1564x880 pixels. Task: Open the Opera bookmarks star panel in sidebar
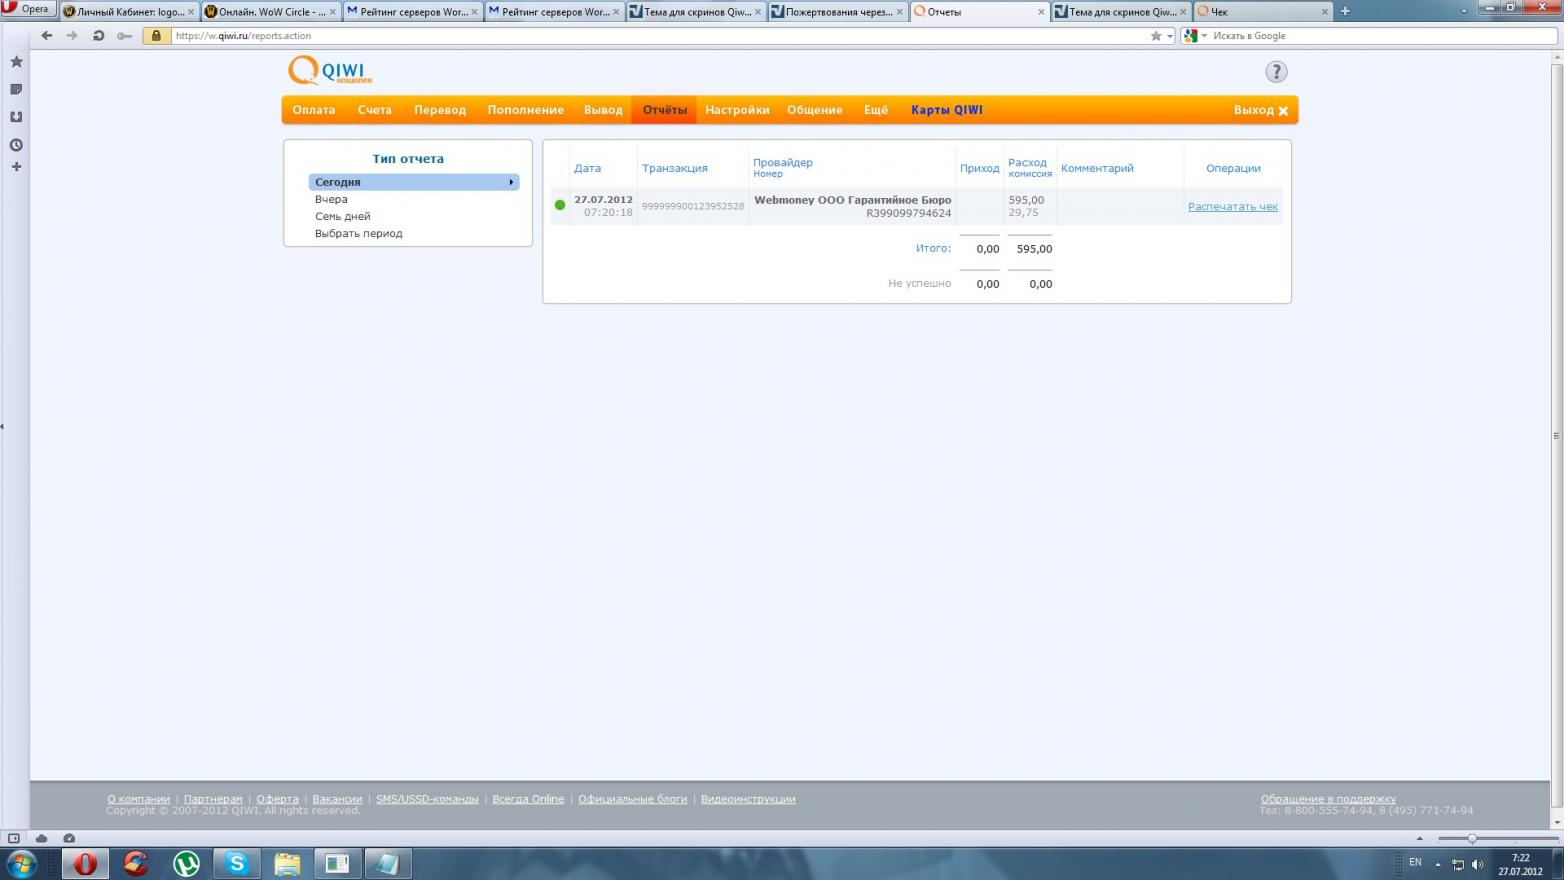(16, 62)
